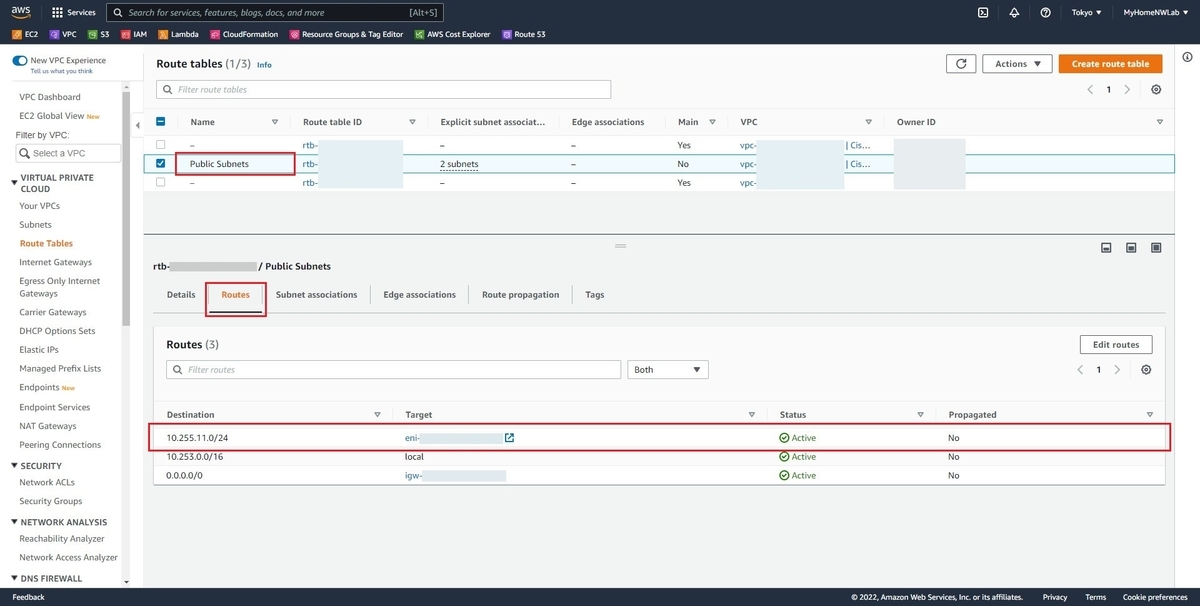Screen dimensions: 1200x606
Task: Open Security Groups in sidebar
Action: (x=51, y=501)
